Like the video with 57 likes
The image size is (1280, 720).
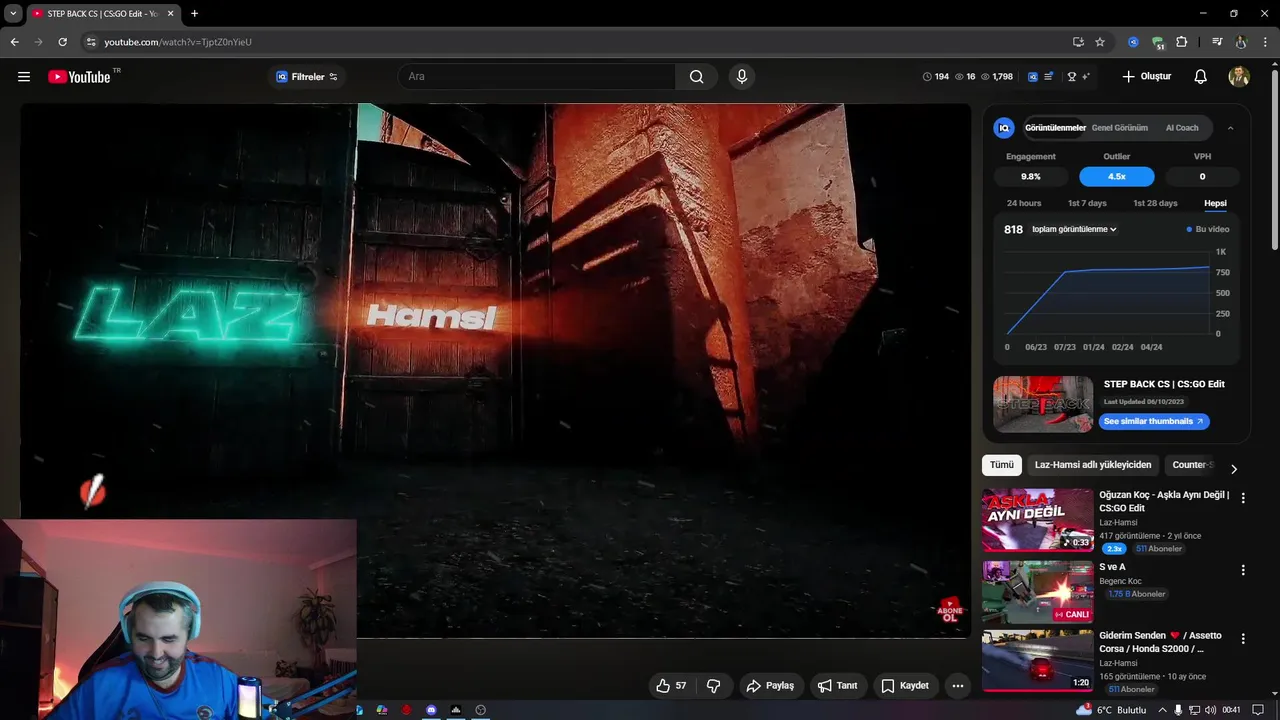click(671, 686)
